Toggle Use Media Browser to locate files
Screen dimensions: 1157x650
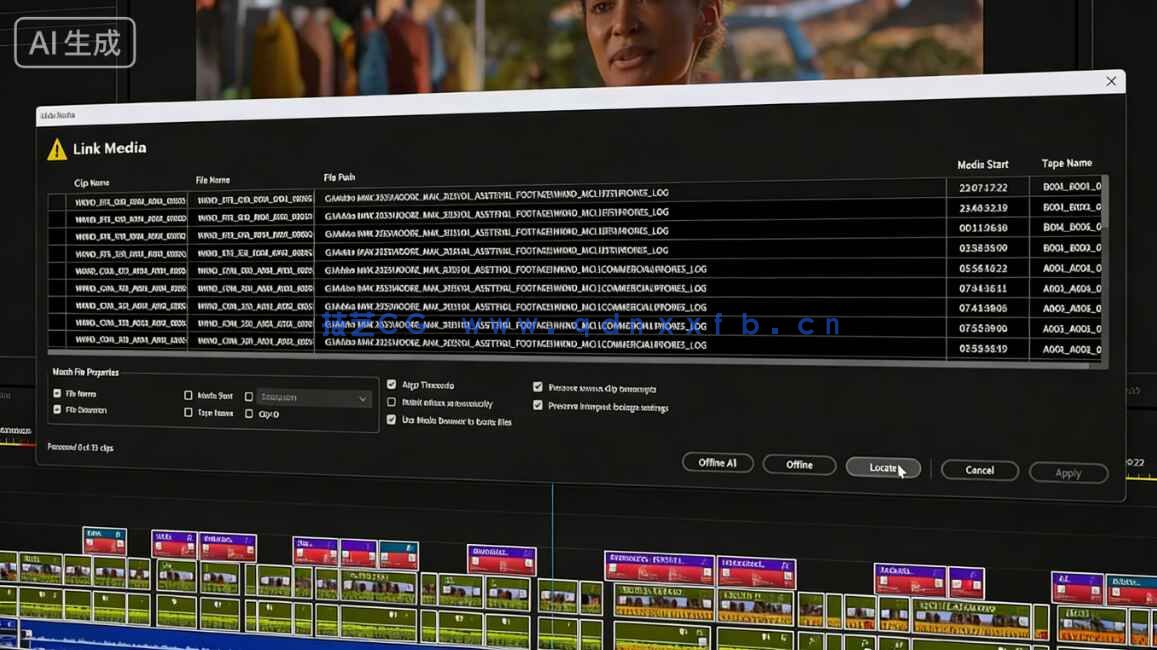point(390,419)
